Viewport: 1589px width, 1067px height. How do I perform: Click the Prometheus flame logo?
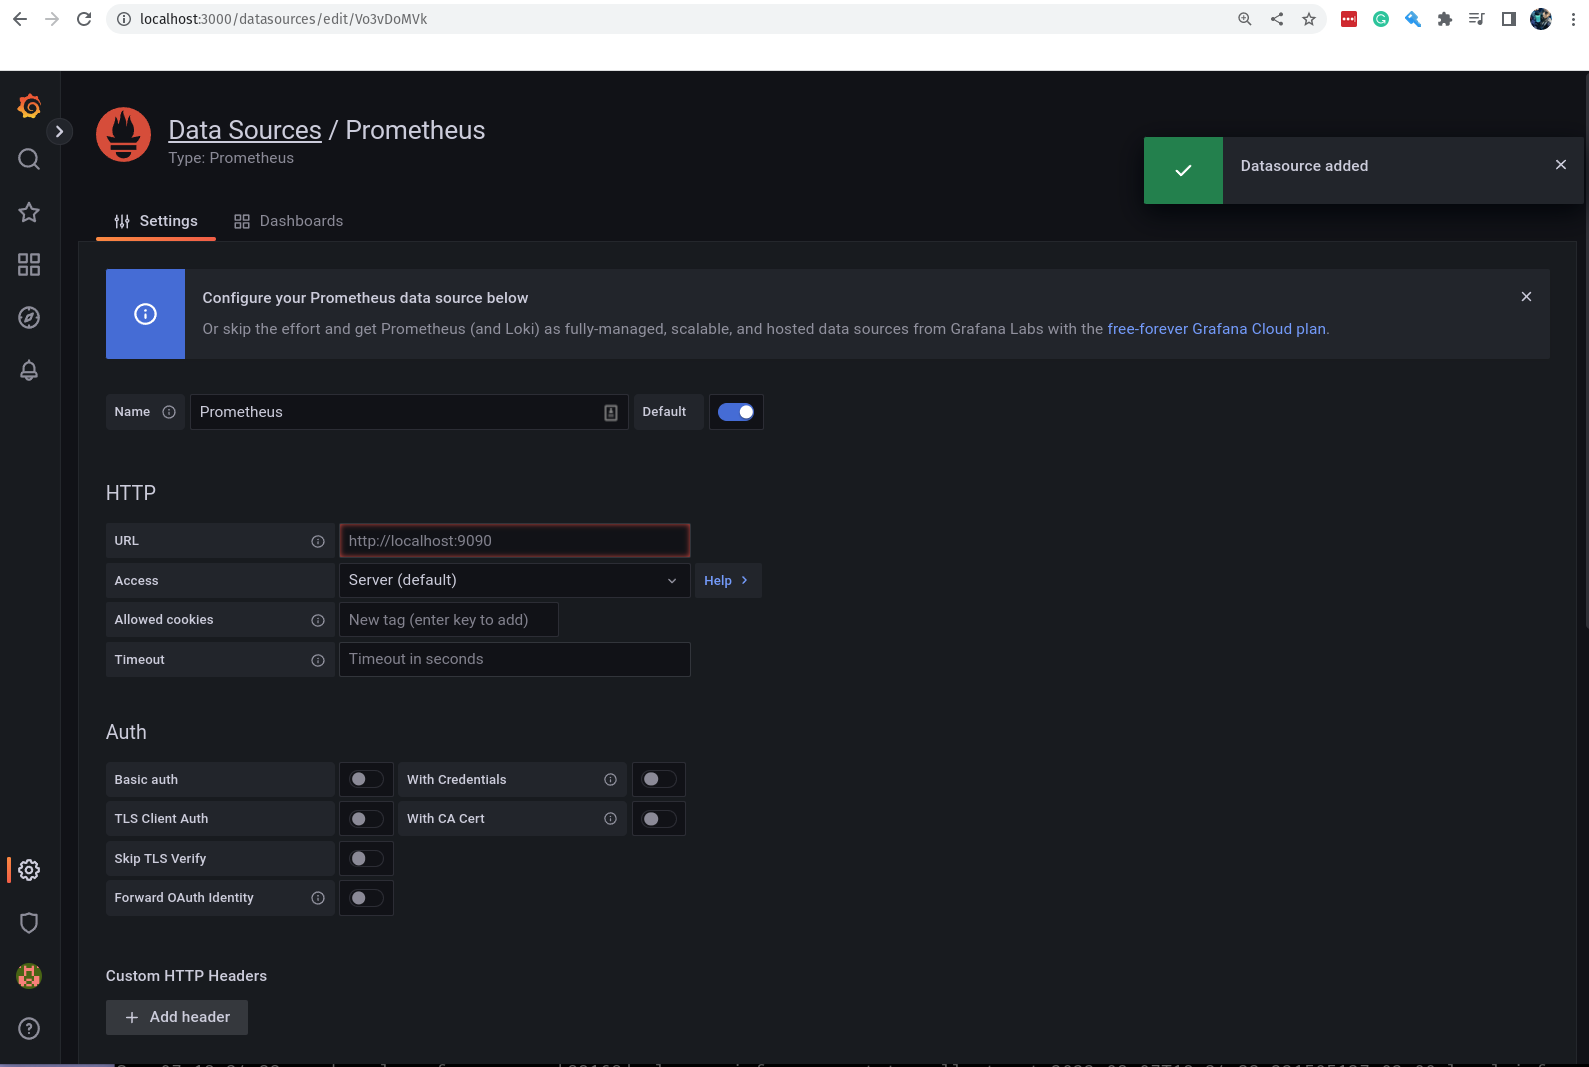[123, 135]
